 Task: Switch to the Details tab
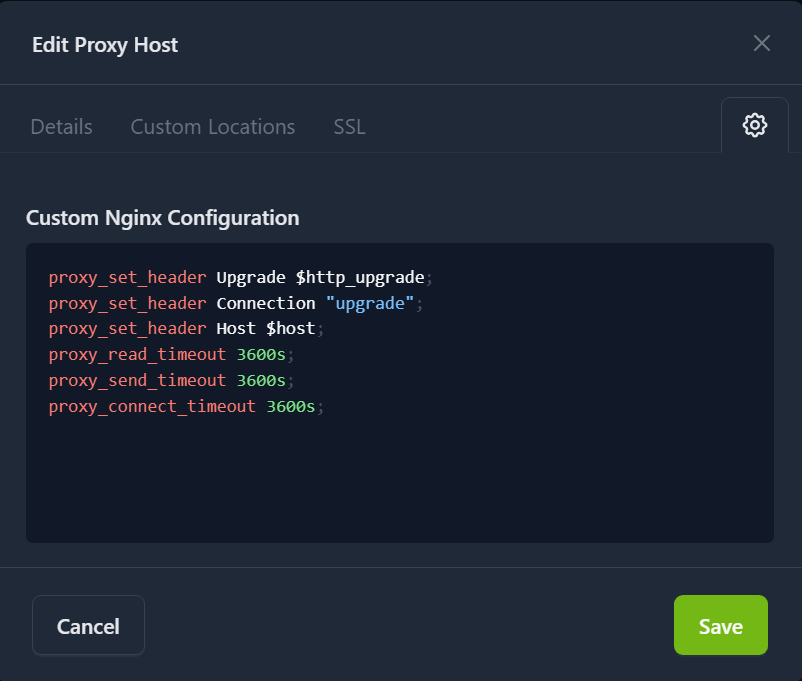pyautogui.click(x=61, y=127)
